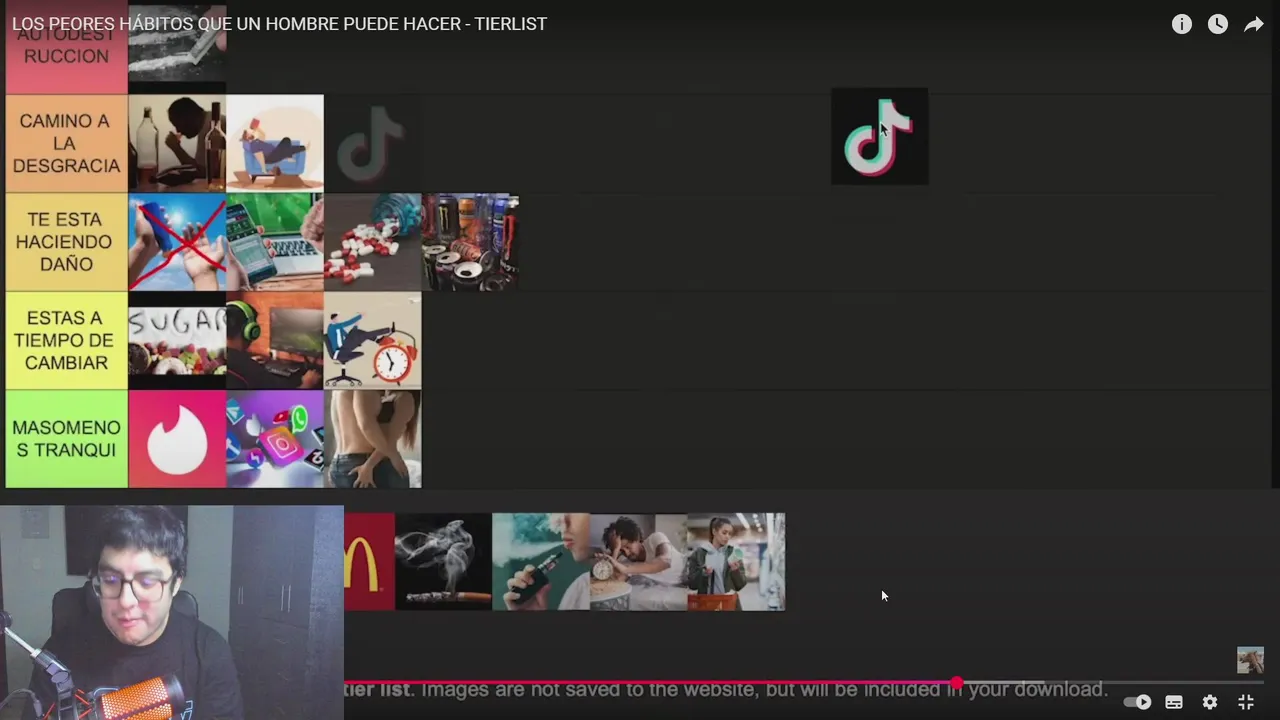Screen dimensions: 1280x720
Task: Click the person lounging on couch image
Action: pyautogui.click(x=275, y=143)
